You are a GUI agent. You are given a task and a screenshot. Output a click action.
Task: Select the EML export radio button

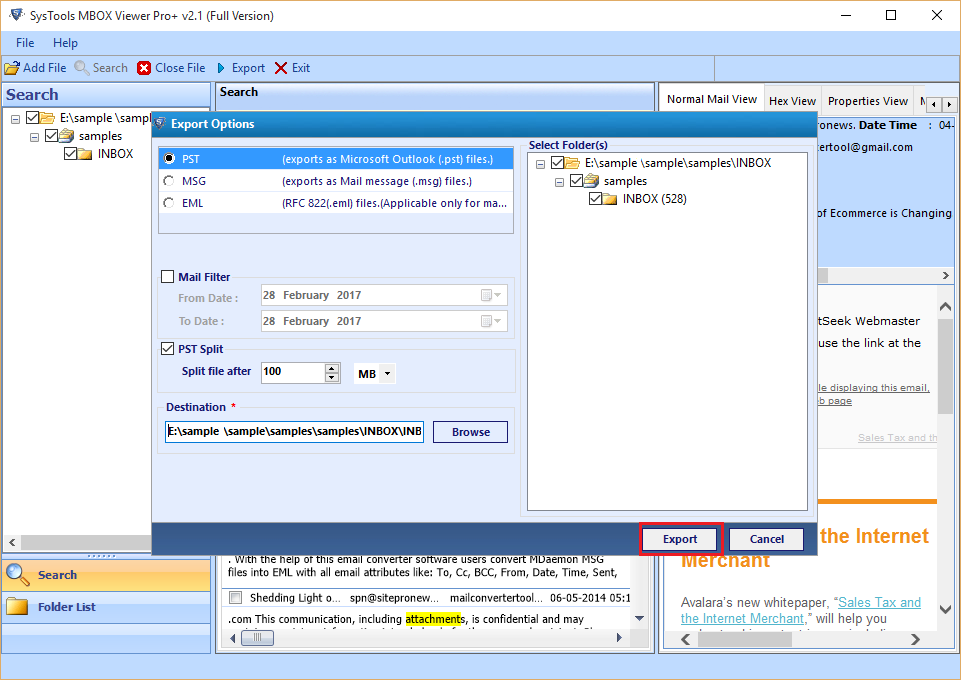pos(169,203)
